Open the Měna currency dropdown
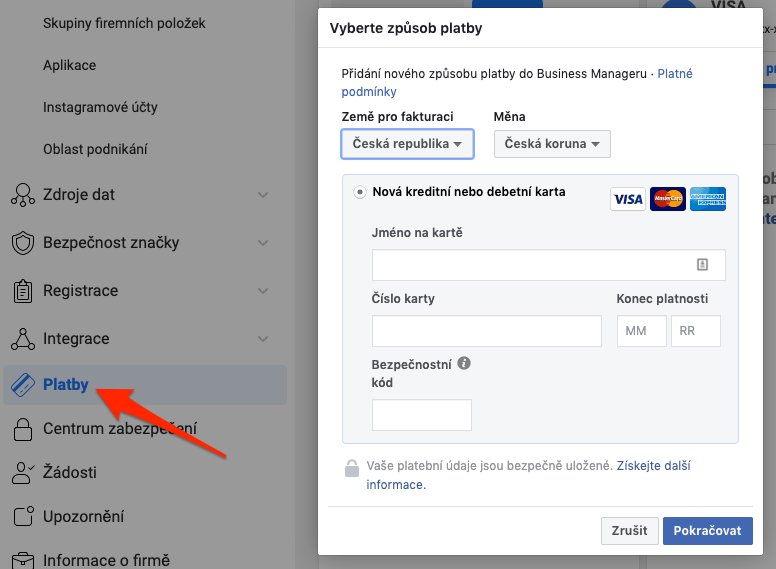Screen dimensions: 776x569 click(552, 144)
